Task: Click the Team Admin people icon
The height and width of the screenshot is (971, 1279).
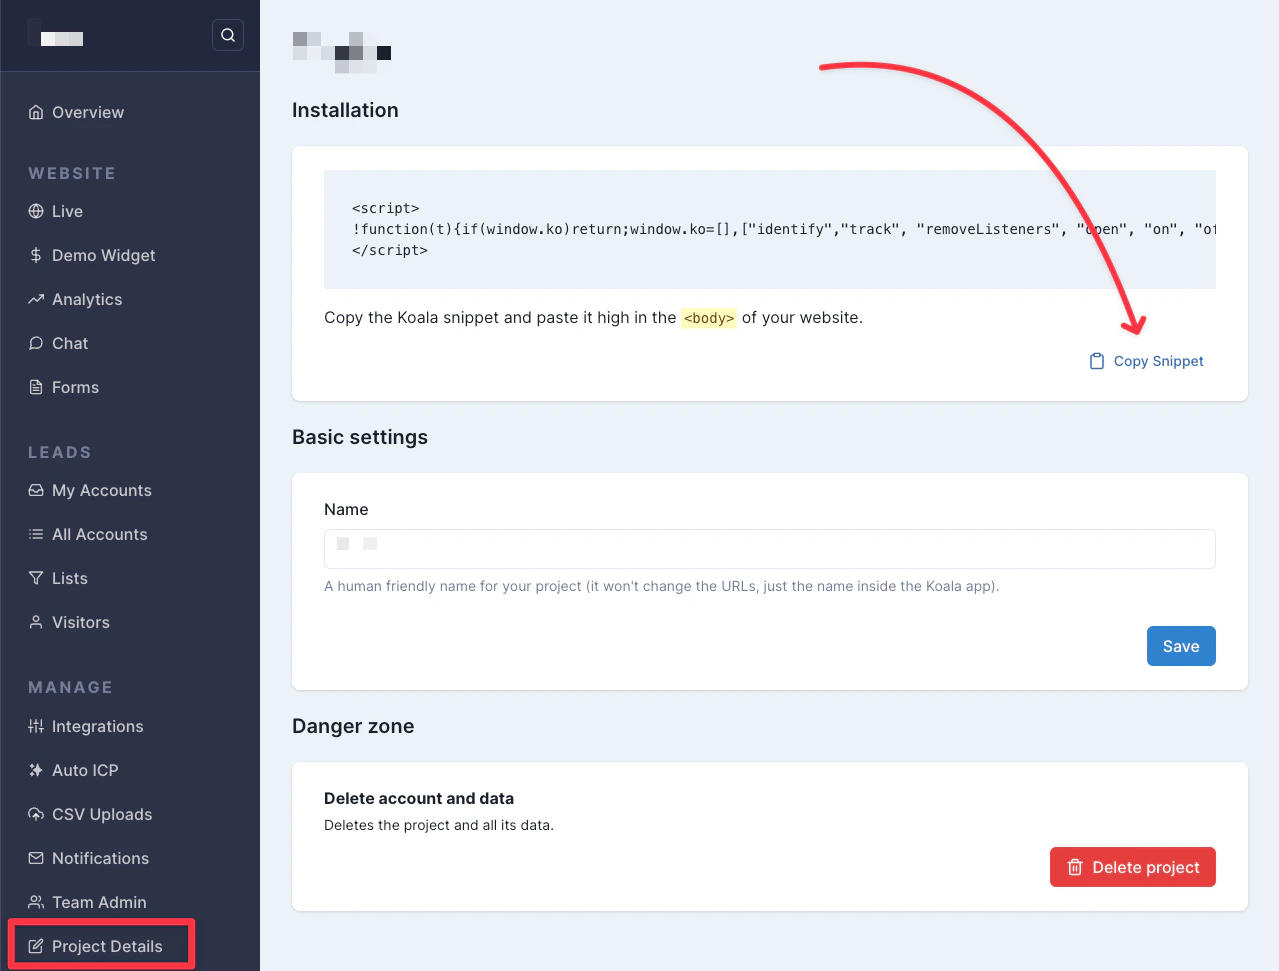Action: 36,902
